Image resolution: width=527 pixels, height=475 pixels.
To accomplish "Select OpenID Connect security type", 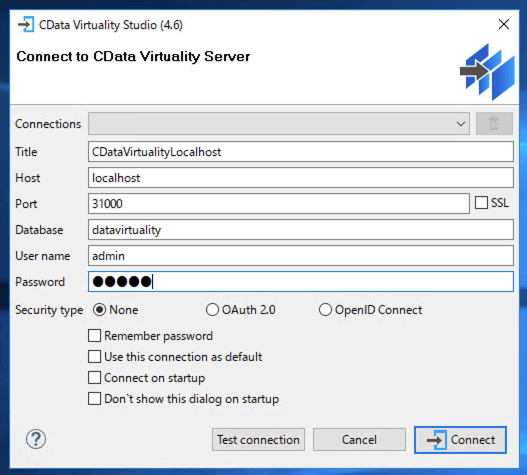I will click(x=325, y=310).
